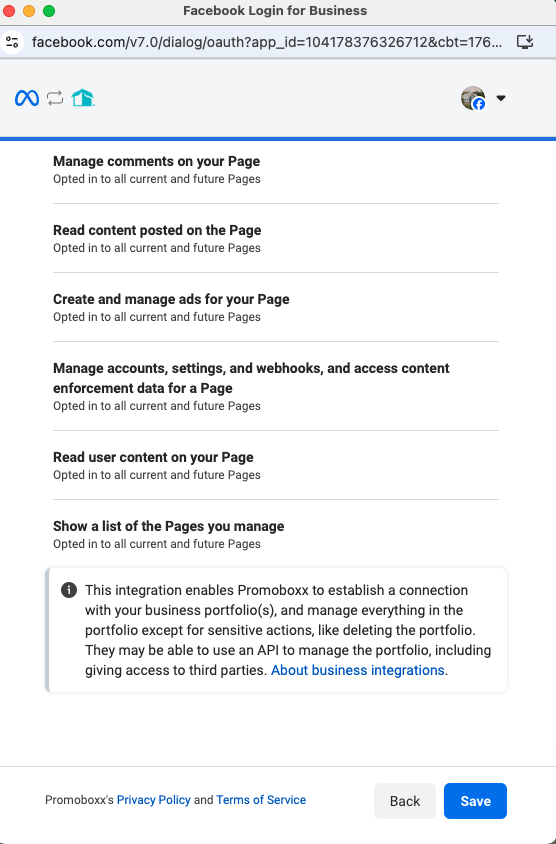Click the site settings icon in address bar
This screenshot has height=844, width=556.
tap(12, 42)
